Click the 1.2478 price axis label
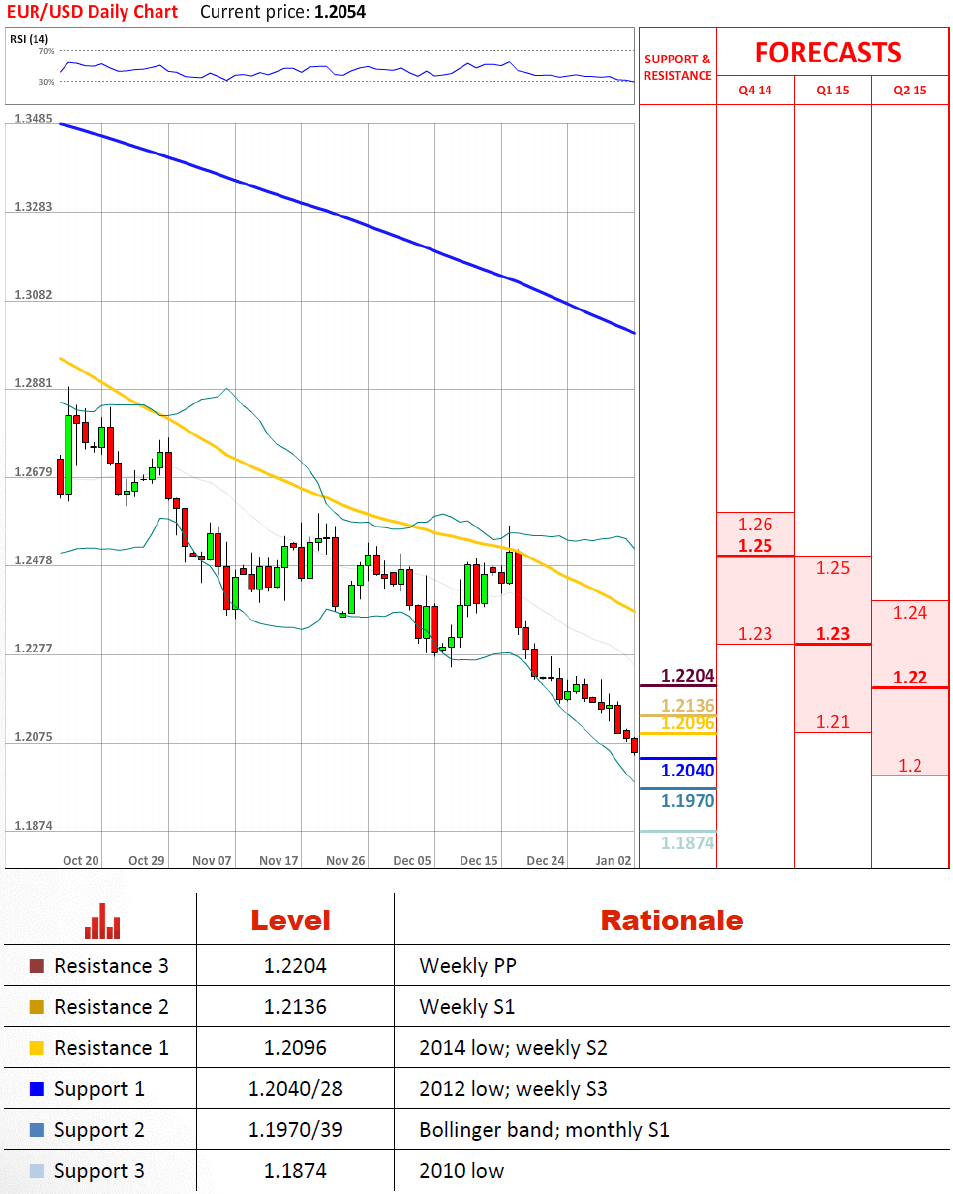 tap(33, 560)
